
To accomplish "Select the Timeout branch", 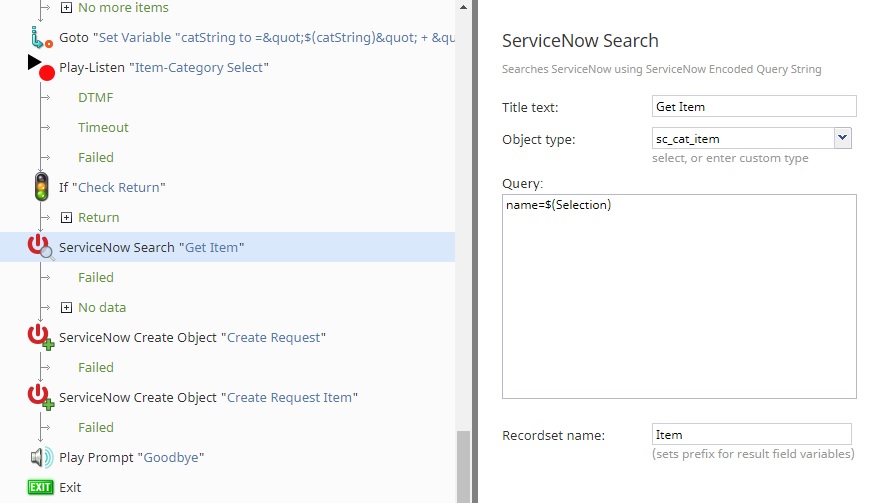I will pyautogui.click(x=103, y=127).
